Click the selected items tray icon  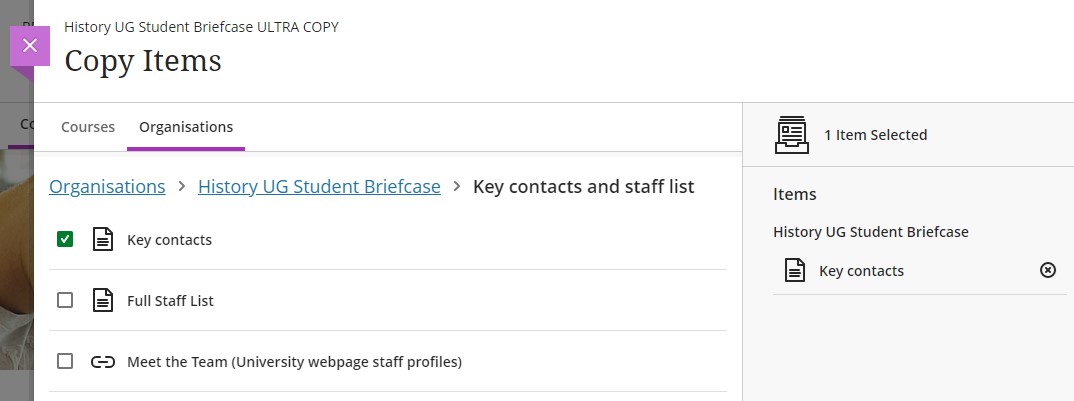coord(792,134)
